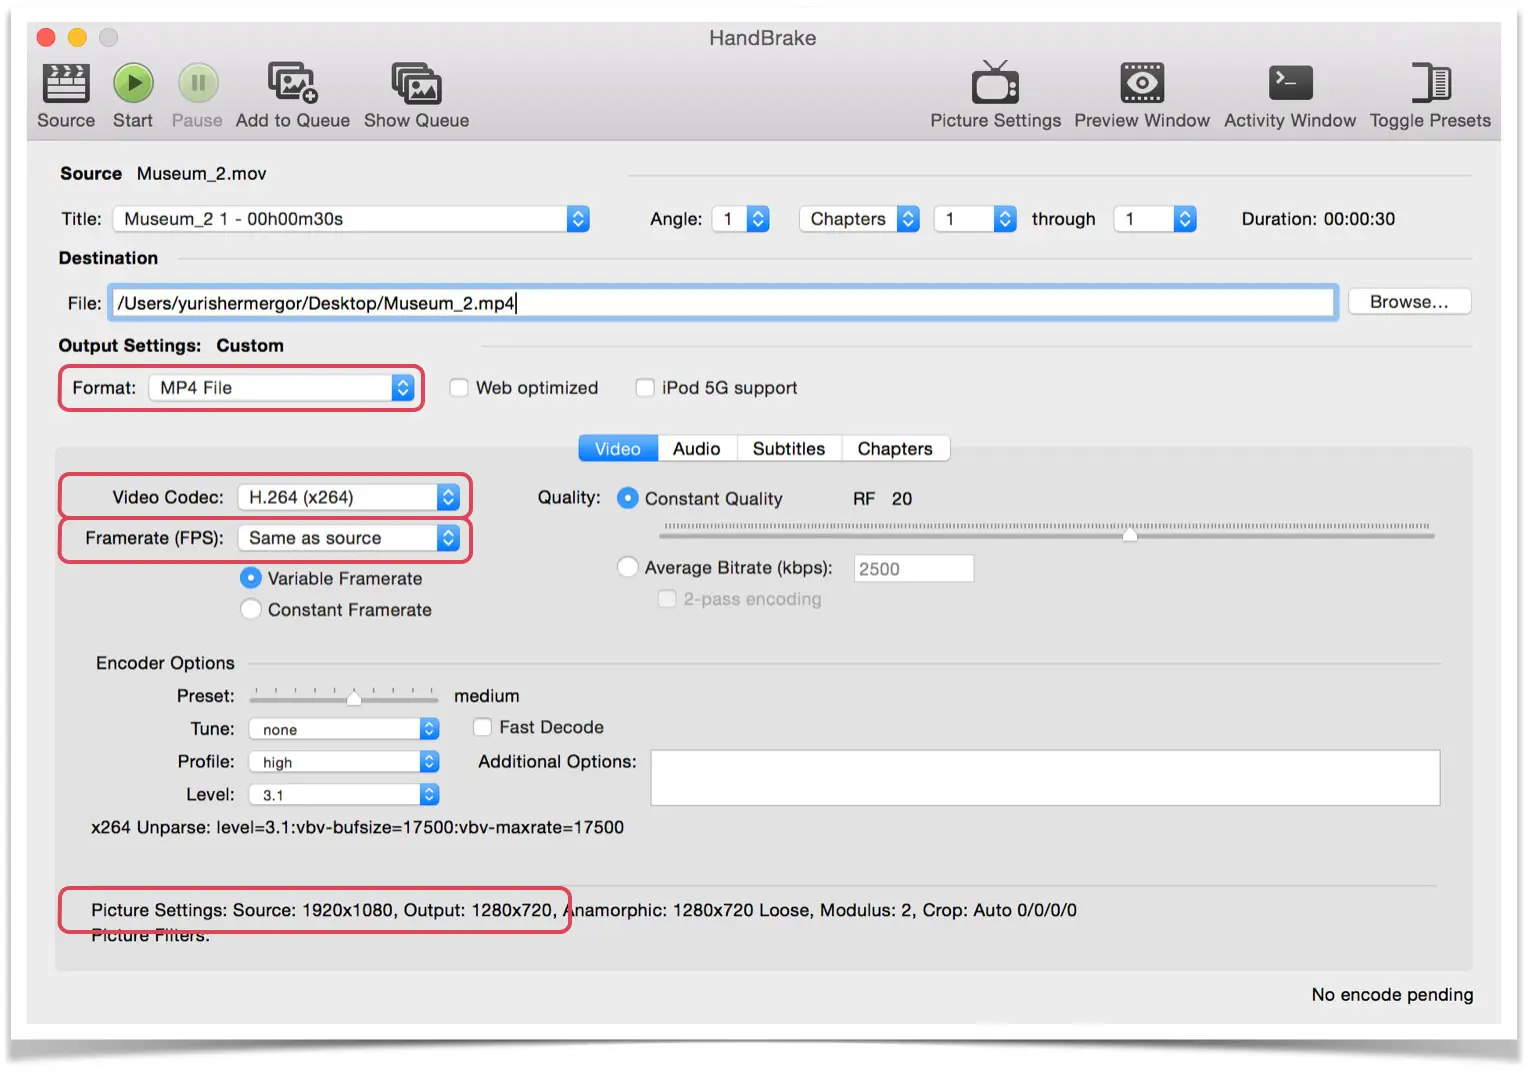Click the 'Custom' output settings label
1530x1072 pixels.
click(x=250, y=345)
